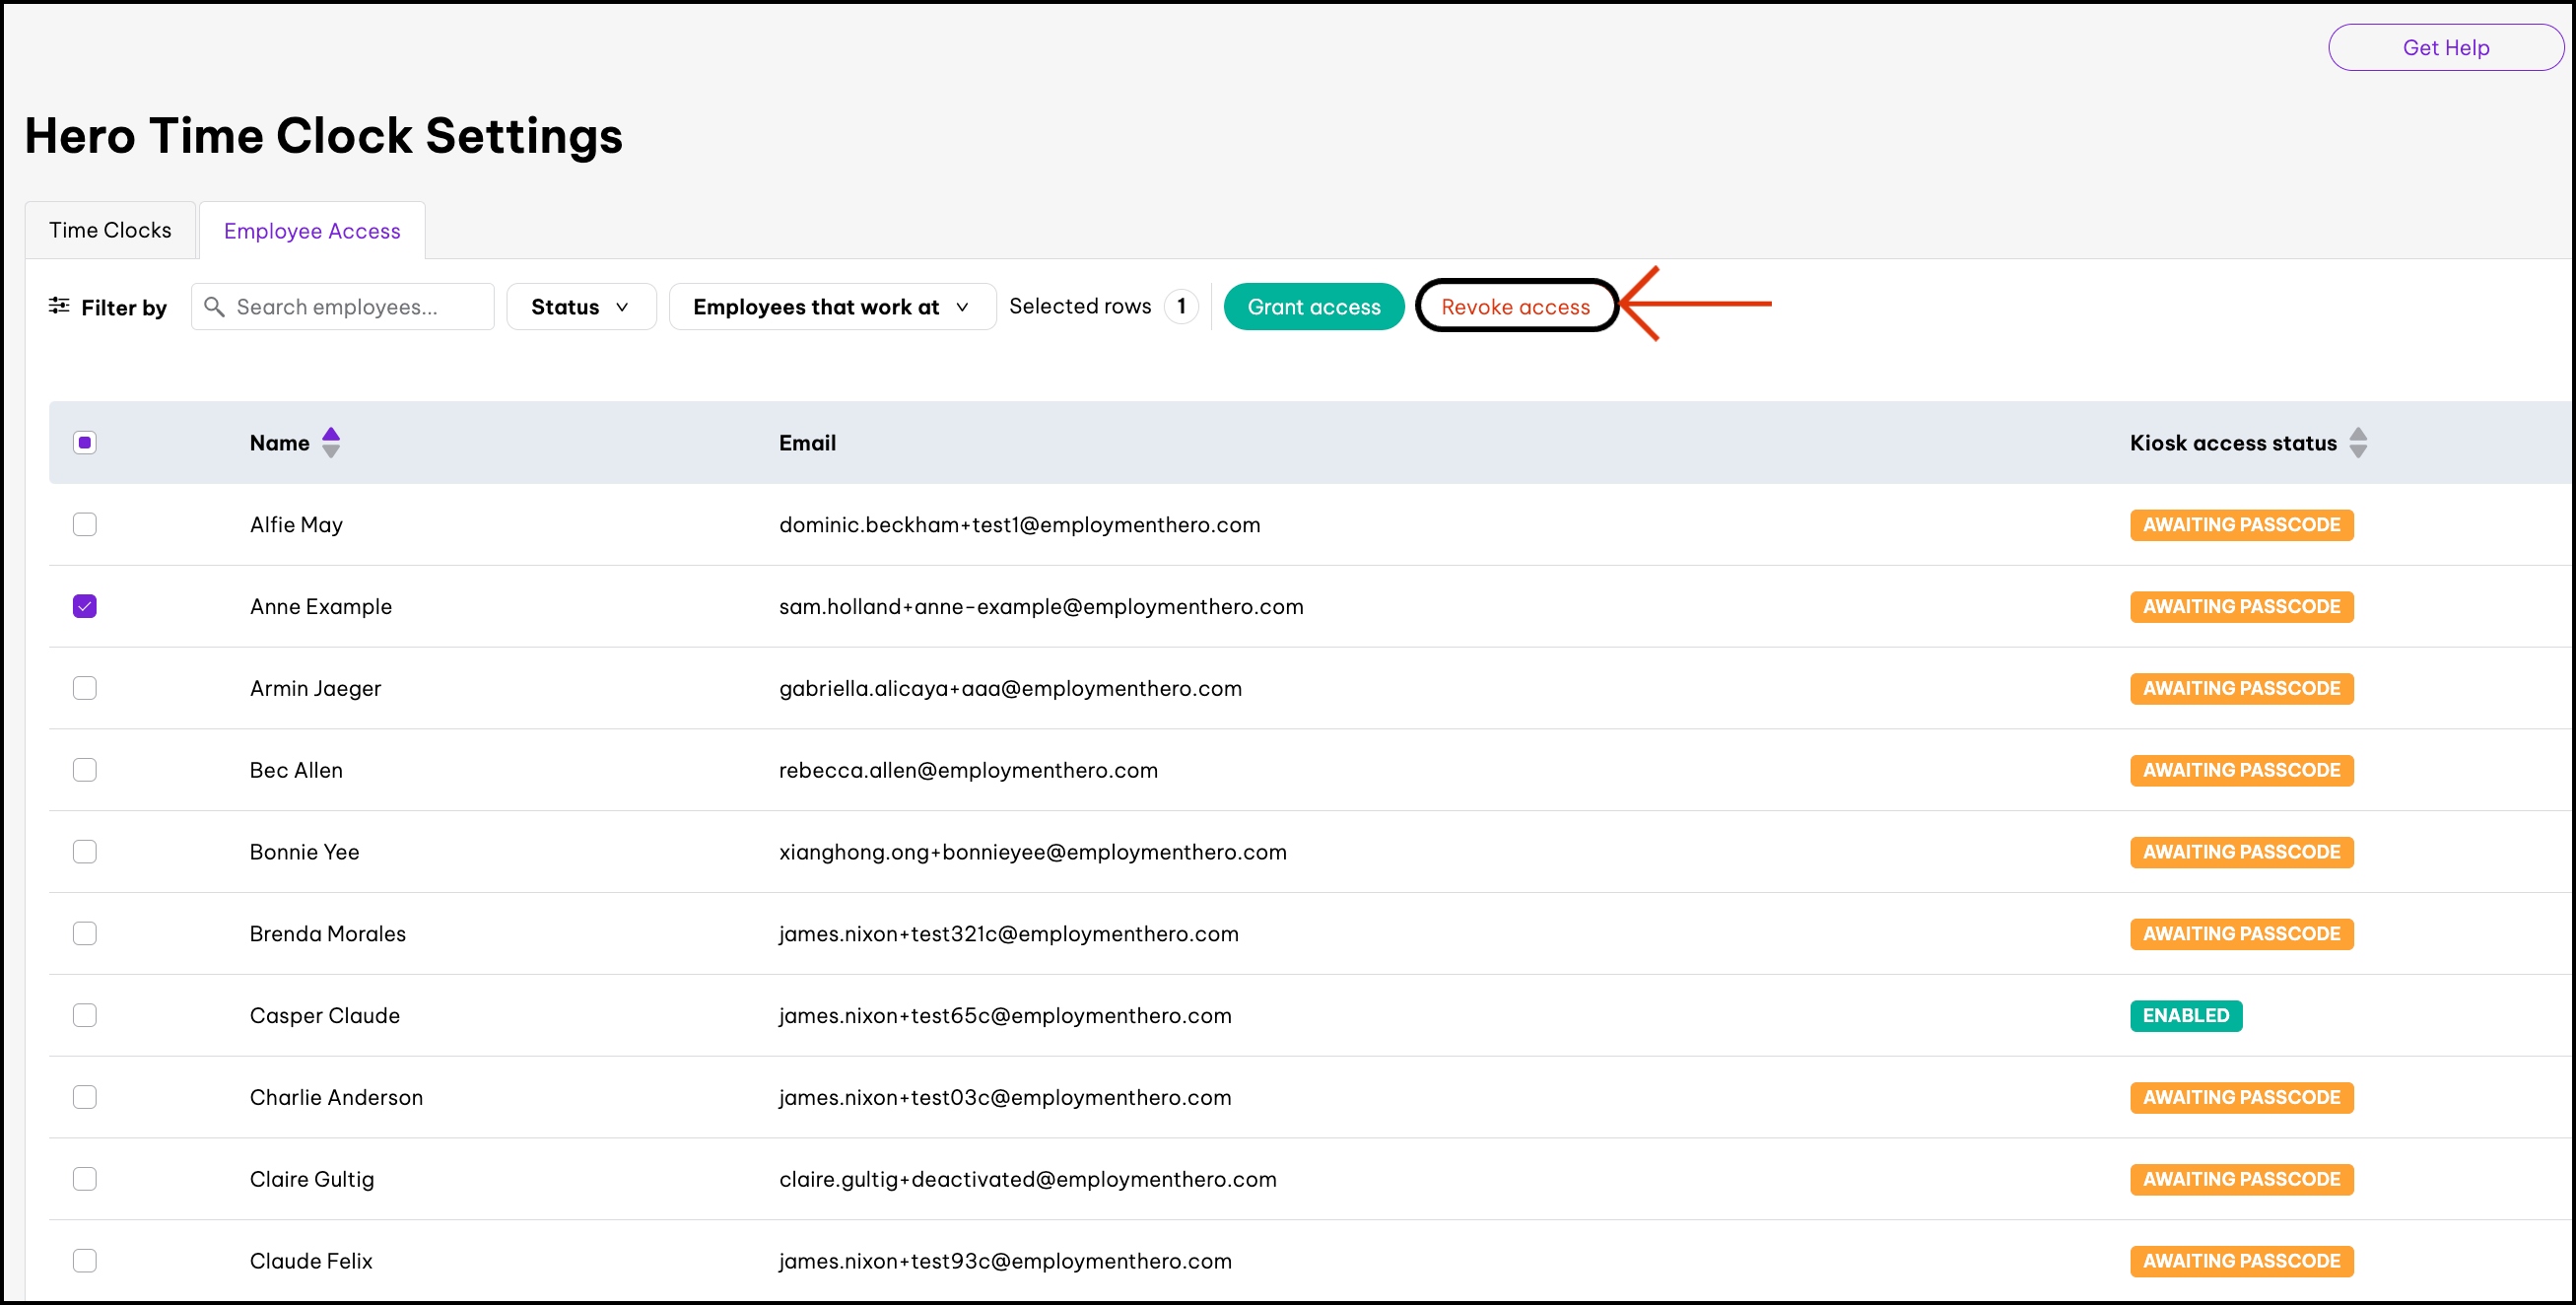
Task: Sort Kiosk access status column arrows
Action: click(x=2358, y=442)
